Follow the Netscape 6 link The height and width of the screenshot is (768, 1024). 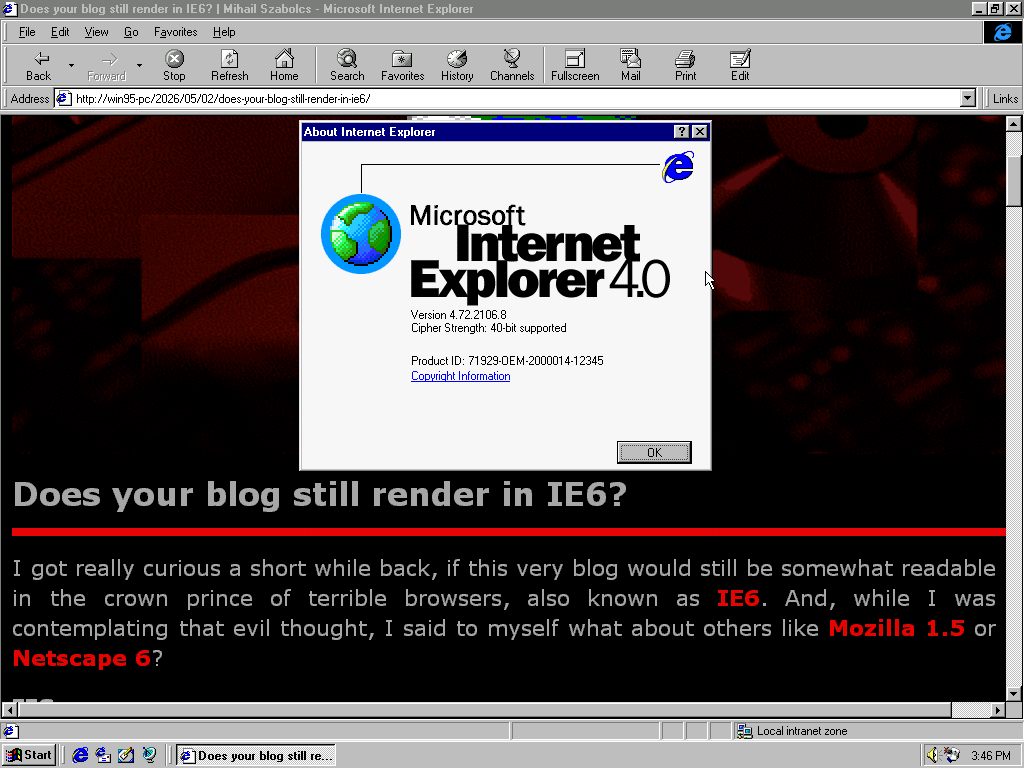82,658
